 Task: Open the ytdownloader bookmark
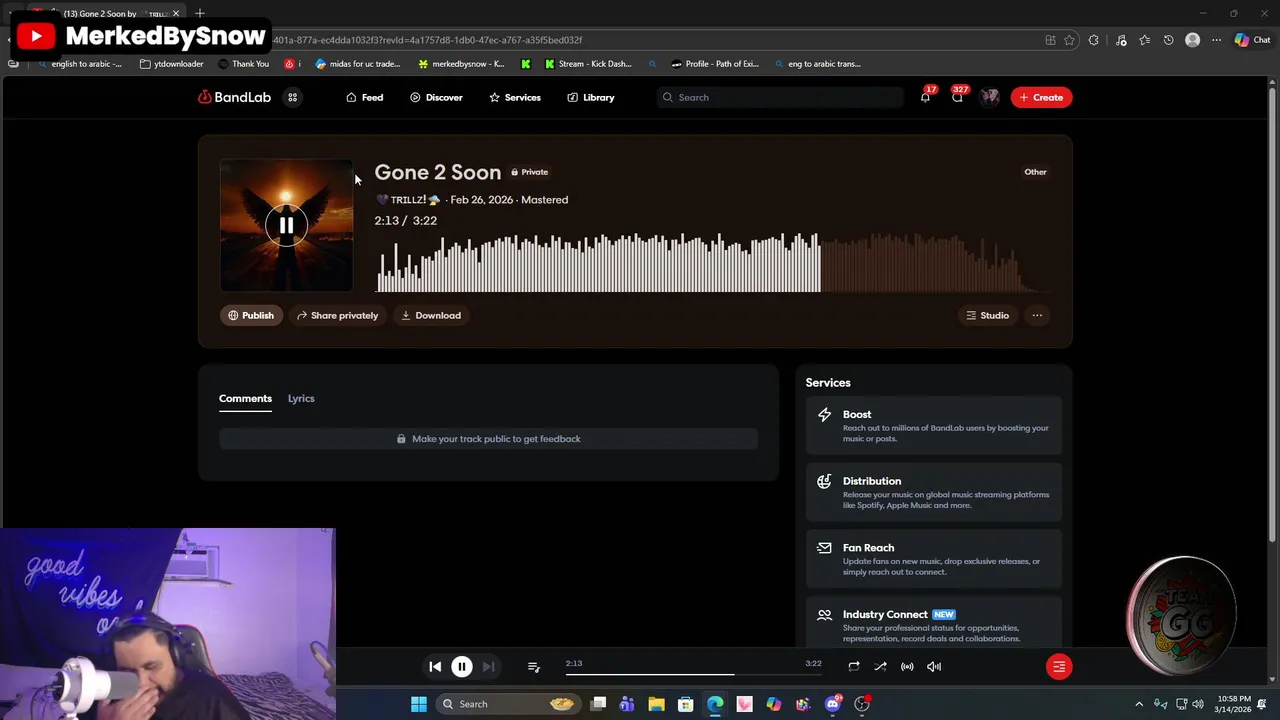coord(172,64)
